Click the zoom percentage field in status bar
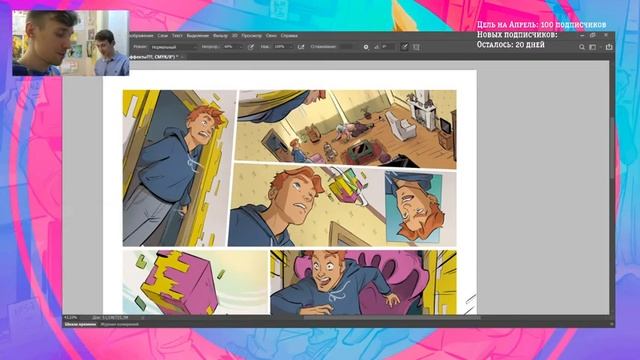640x360 pixels. coord(71,318)
